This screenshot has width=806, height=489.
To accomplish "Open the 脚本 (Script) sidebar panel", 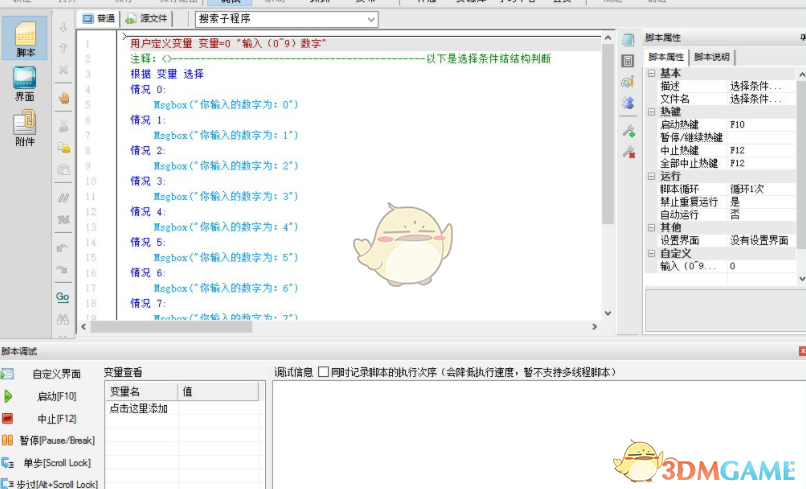I will click(x=24, y=40).
